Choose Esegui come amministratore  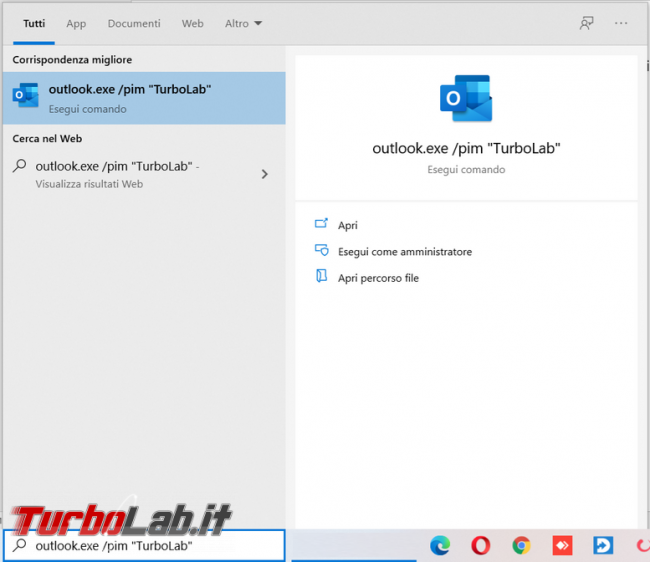(405, 252)
